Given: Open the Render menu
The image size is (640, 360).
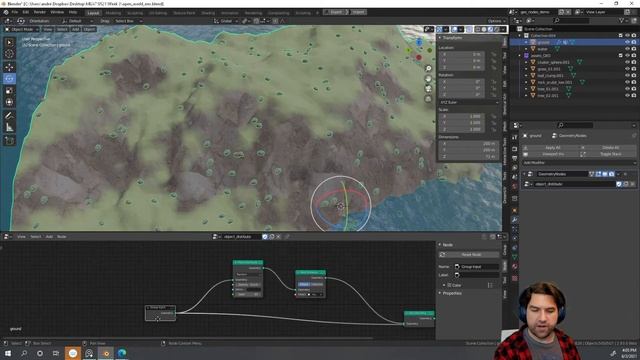Looking at the screenshot, I should pyautogui.click(x=40, y=12).
